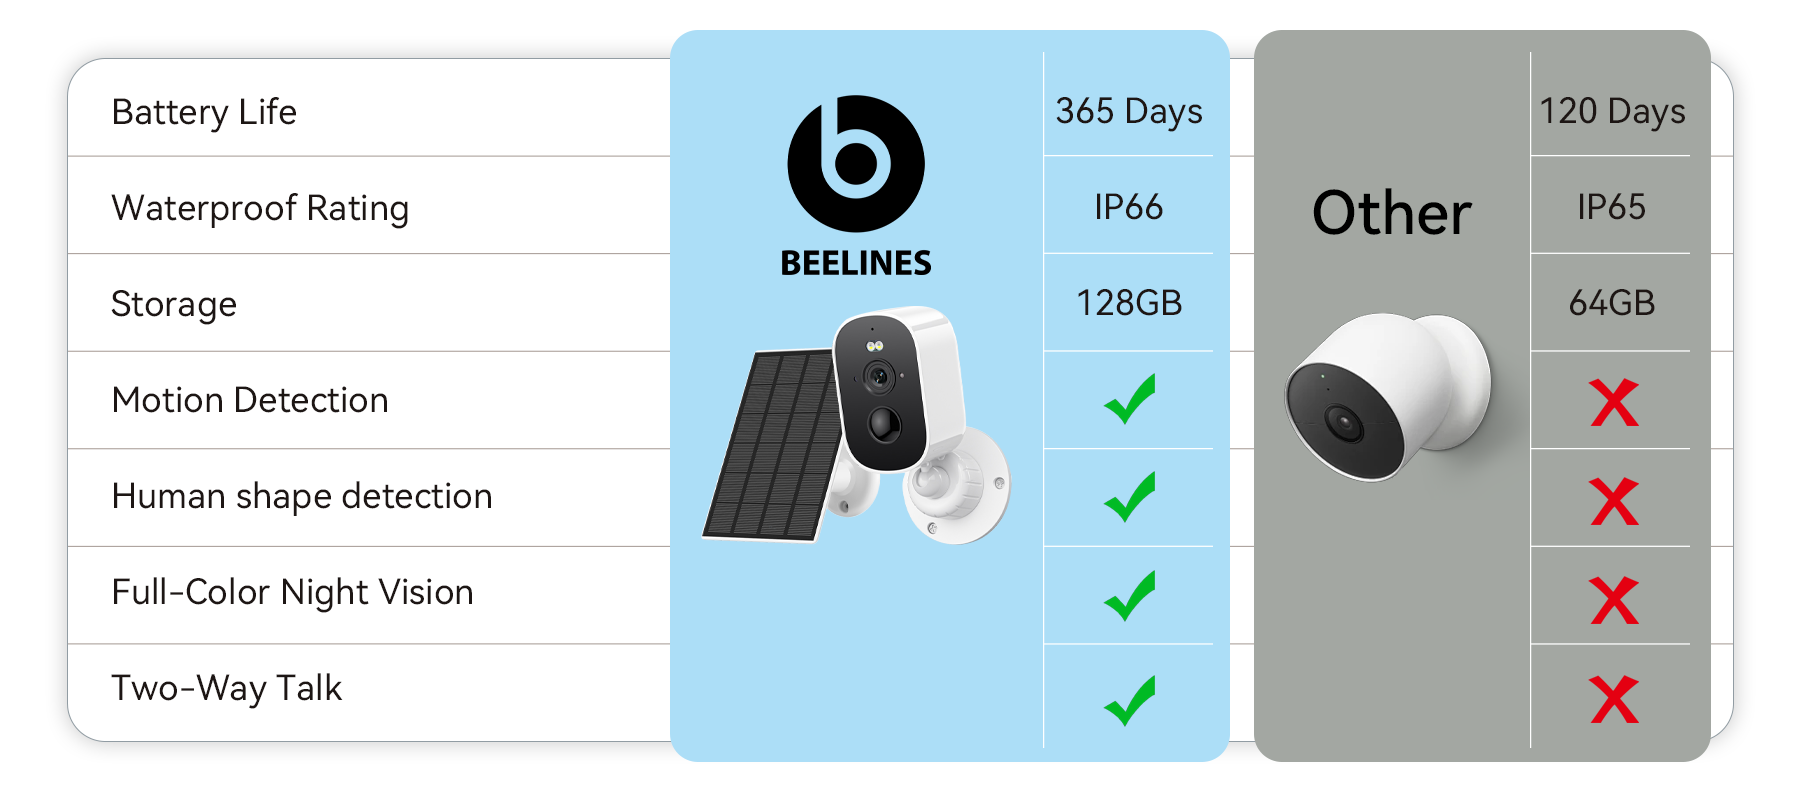Click the "Other" column heading

(x=1391, y=213)
